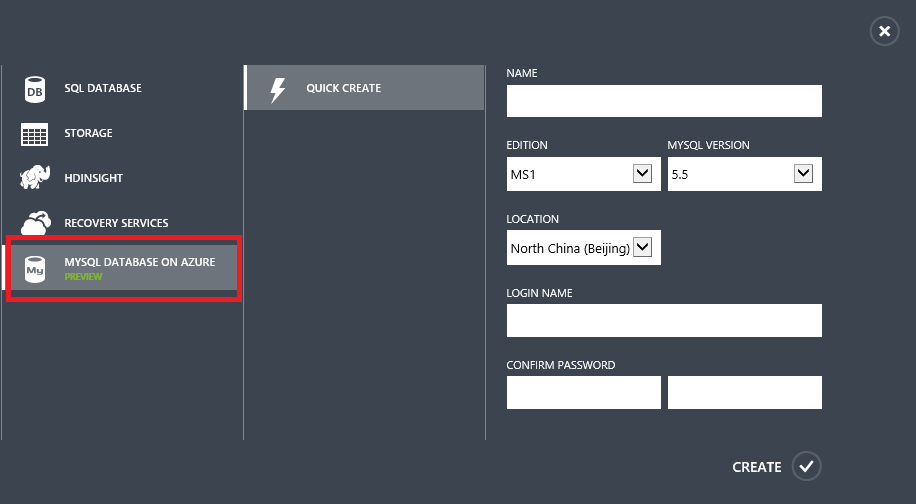This screenshot has height=504, width=916.
Task: Click the MYSQL VERSION label
Action: [x=709, y=145]
